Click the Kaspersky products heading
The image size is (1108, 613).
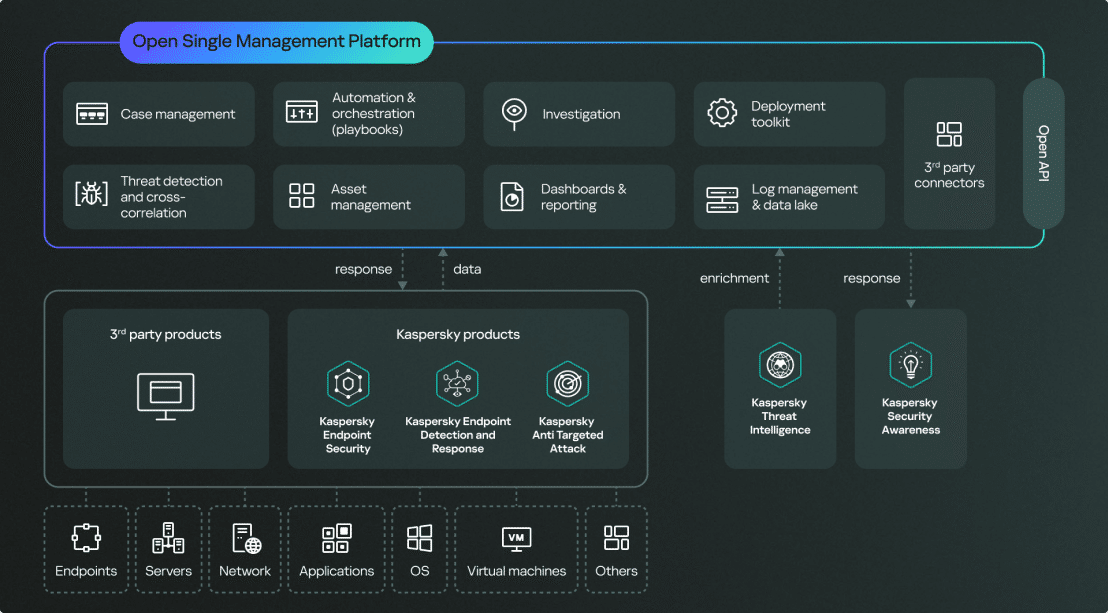coord(458,334)
